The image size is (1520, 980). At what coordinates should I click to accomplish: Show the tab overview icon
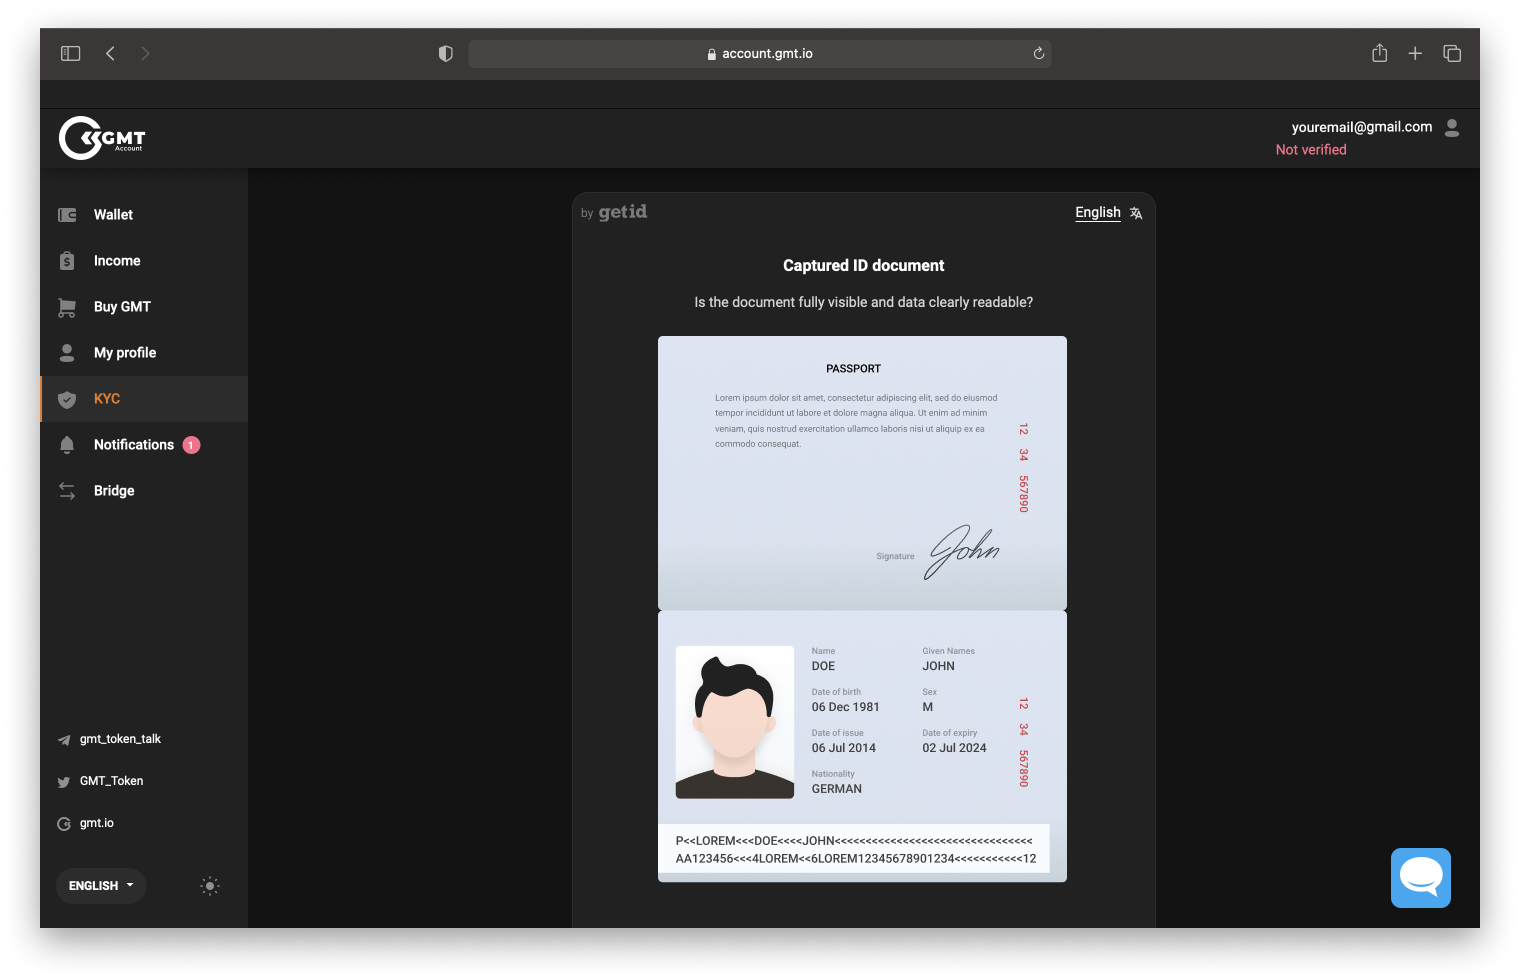pos(1452,53)
